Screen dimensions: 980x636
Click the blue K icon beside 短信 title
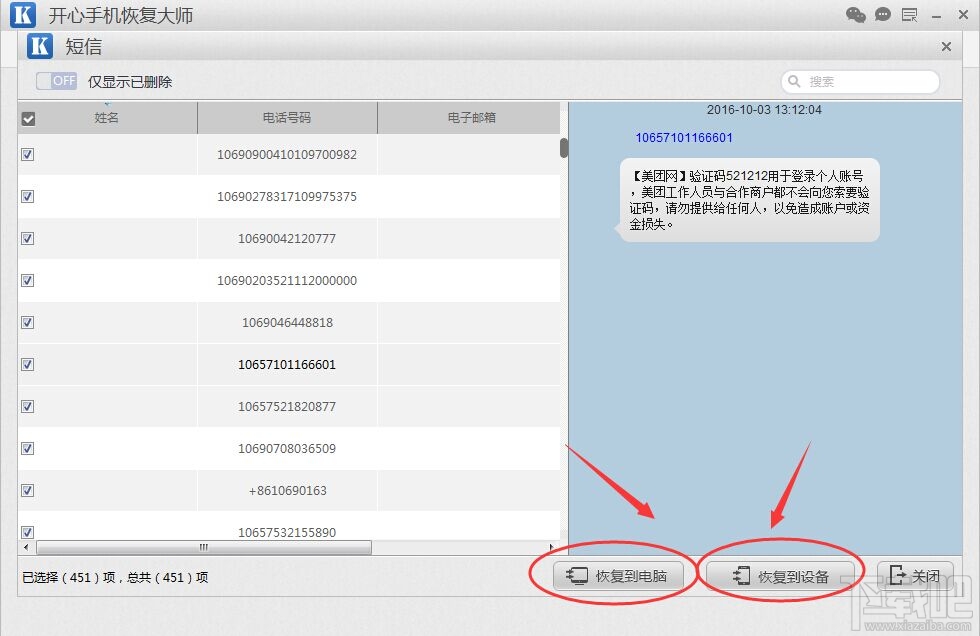38,46
